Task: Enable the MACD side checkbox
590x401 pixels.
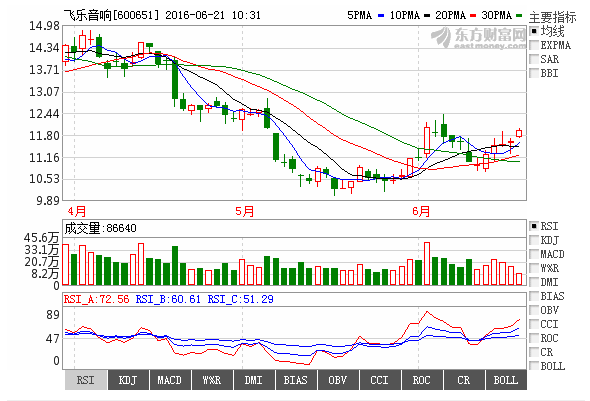Action: [534, 254]
